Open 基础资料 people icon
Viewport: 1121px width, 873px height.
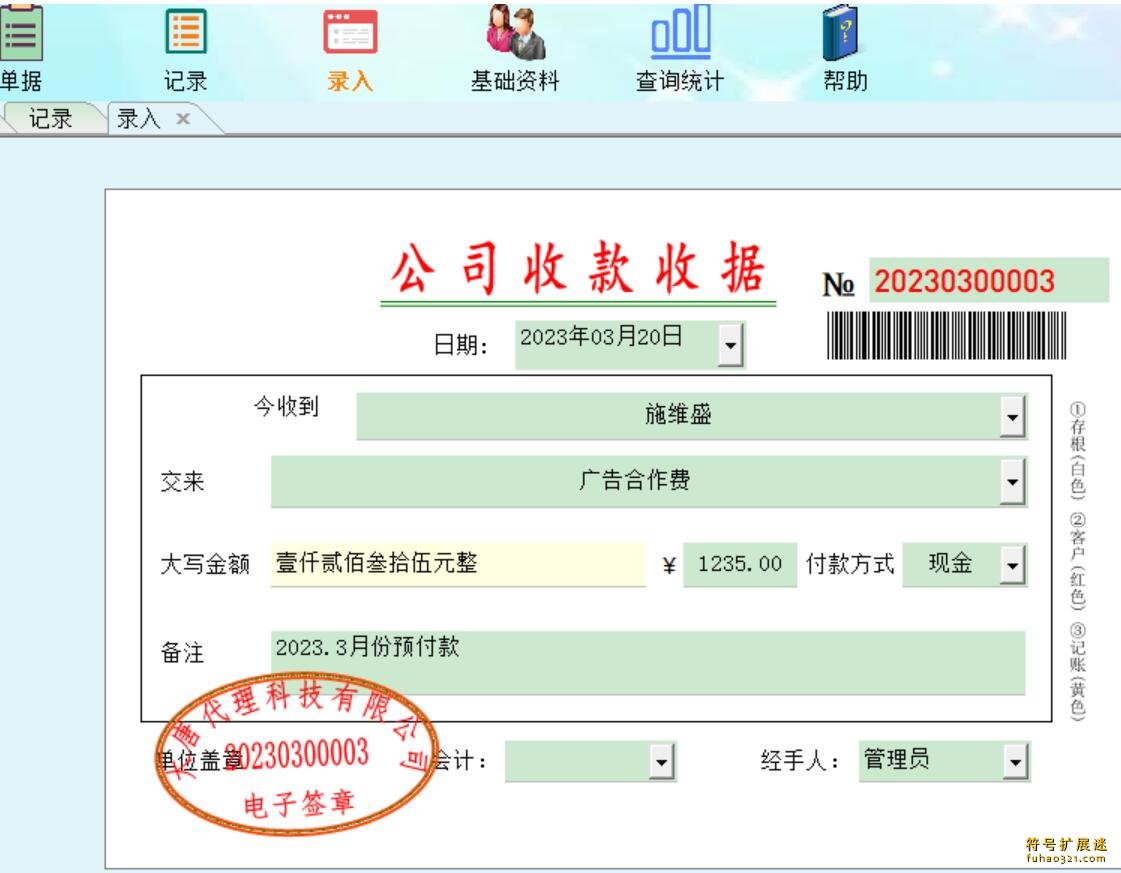point(515,31)
